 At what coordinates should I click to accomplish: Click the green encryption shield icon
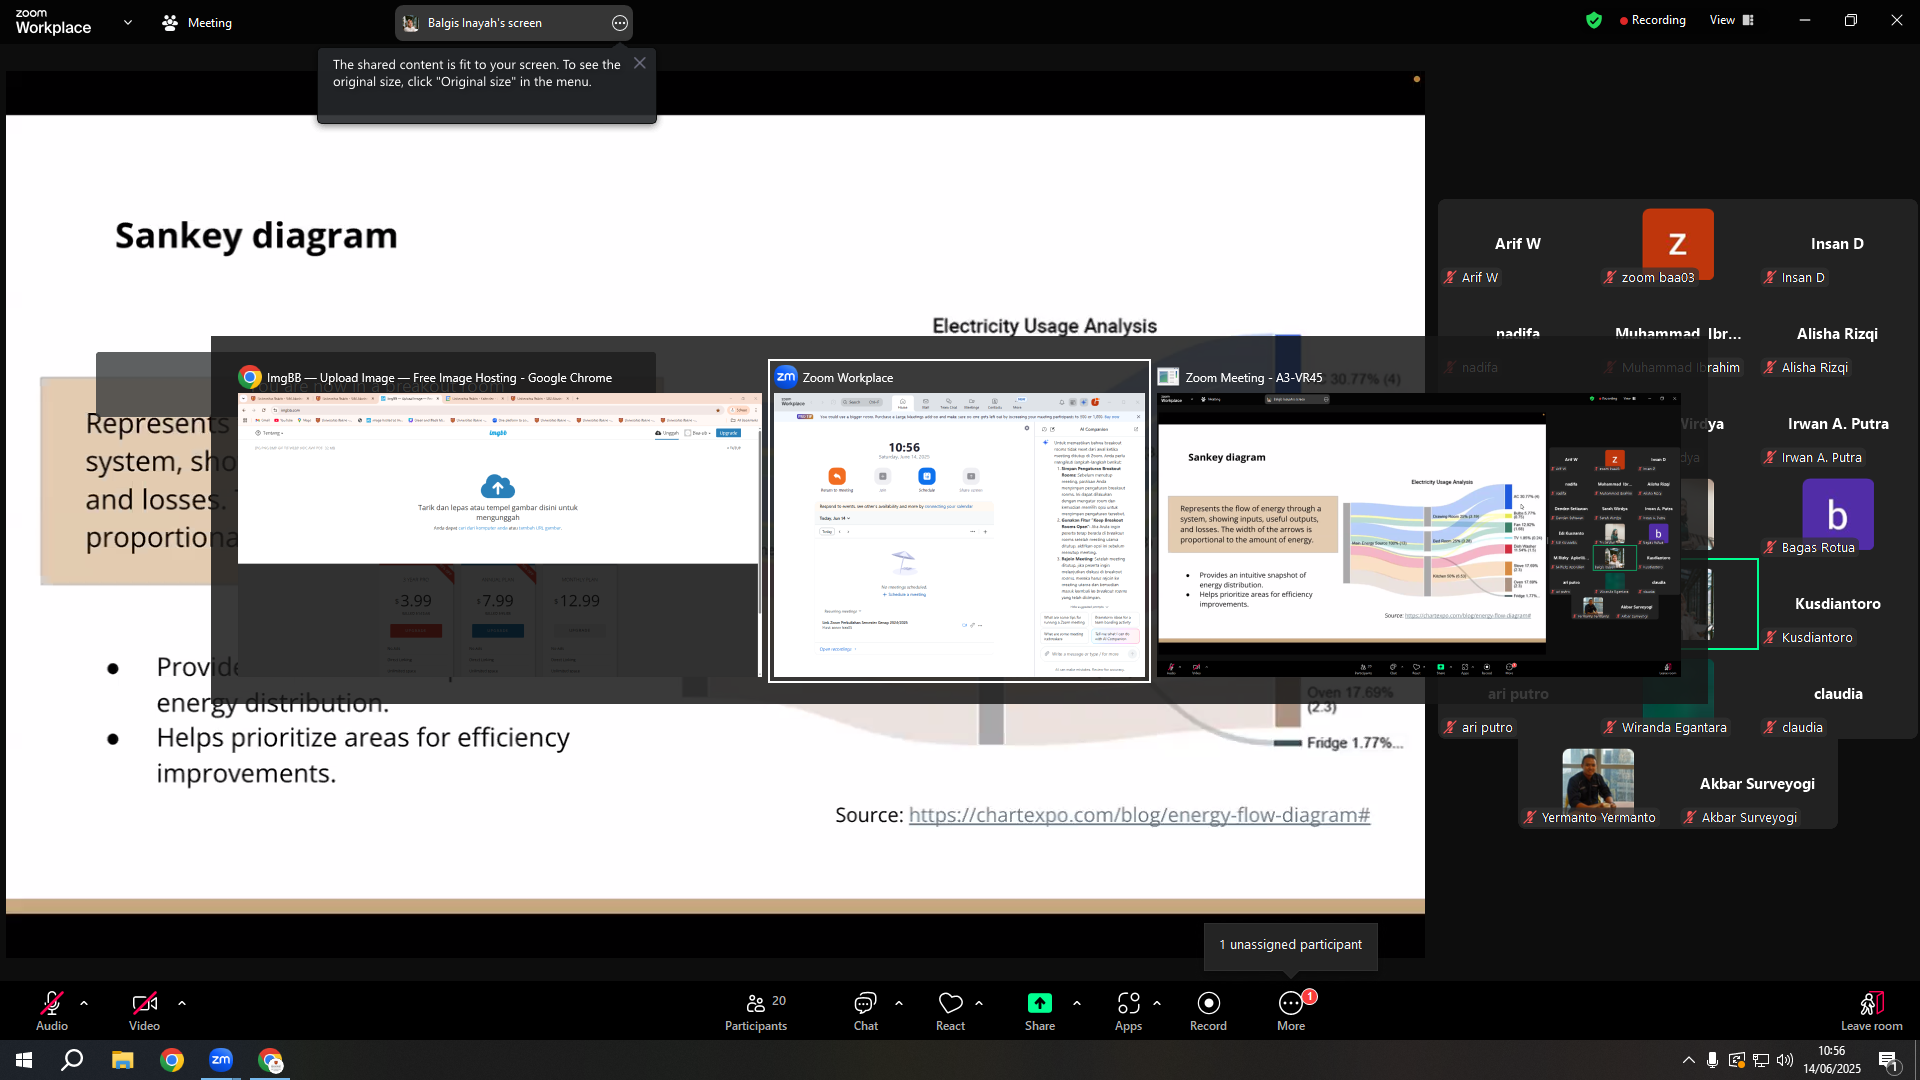(x=1594, y=20)
